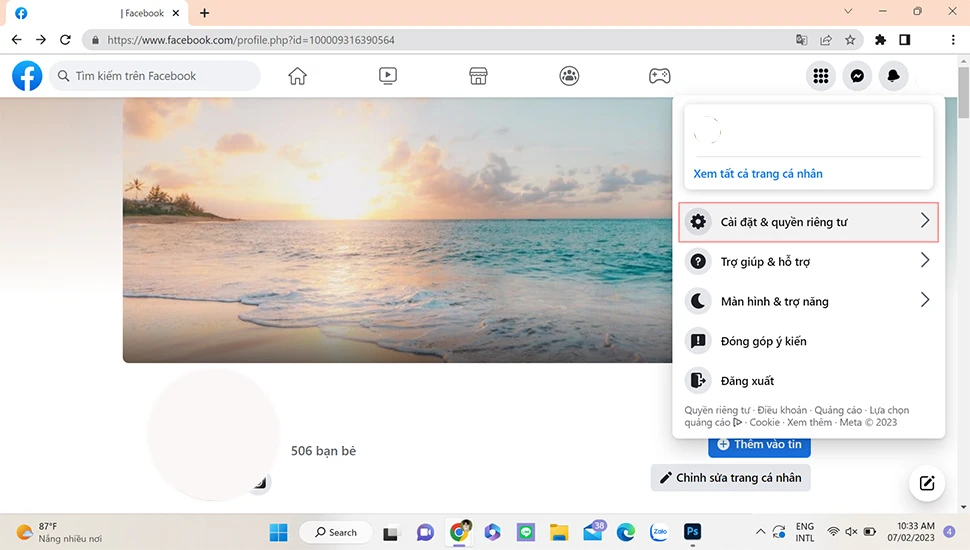Click the Thêm vào tin button
This screenshot has height=550, width=970.
[759, 445]
